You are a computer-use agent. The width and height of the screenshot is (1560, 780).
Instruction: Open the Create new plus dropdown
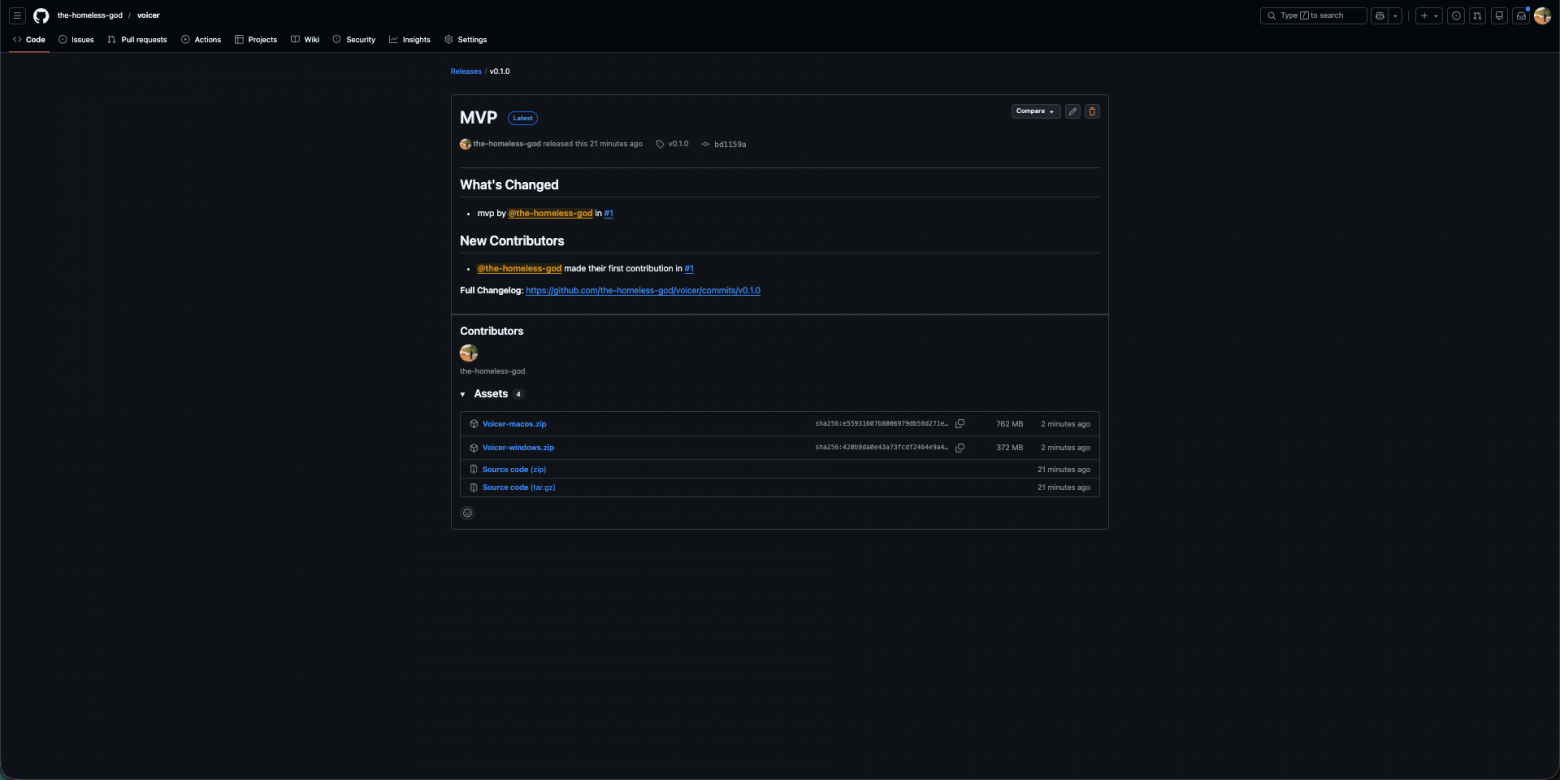[x=1429, y=16]
